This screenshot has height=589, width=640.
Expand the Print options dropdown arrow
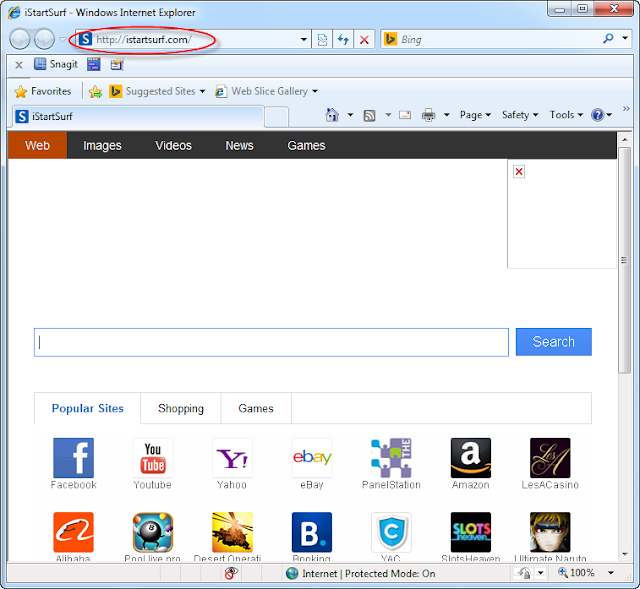click(x=447, y=115)
